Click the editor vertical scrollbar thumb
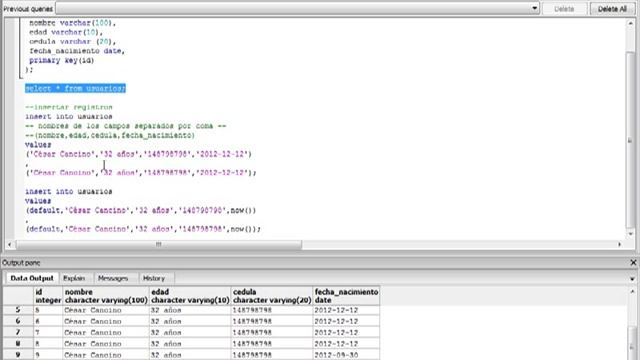 click(x=630, y=141)
